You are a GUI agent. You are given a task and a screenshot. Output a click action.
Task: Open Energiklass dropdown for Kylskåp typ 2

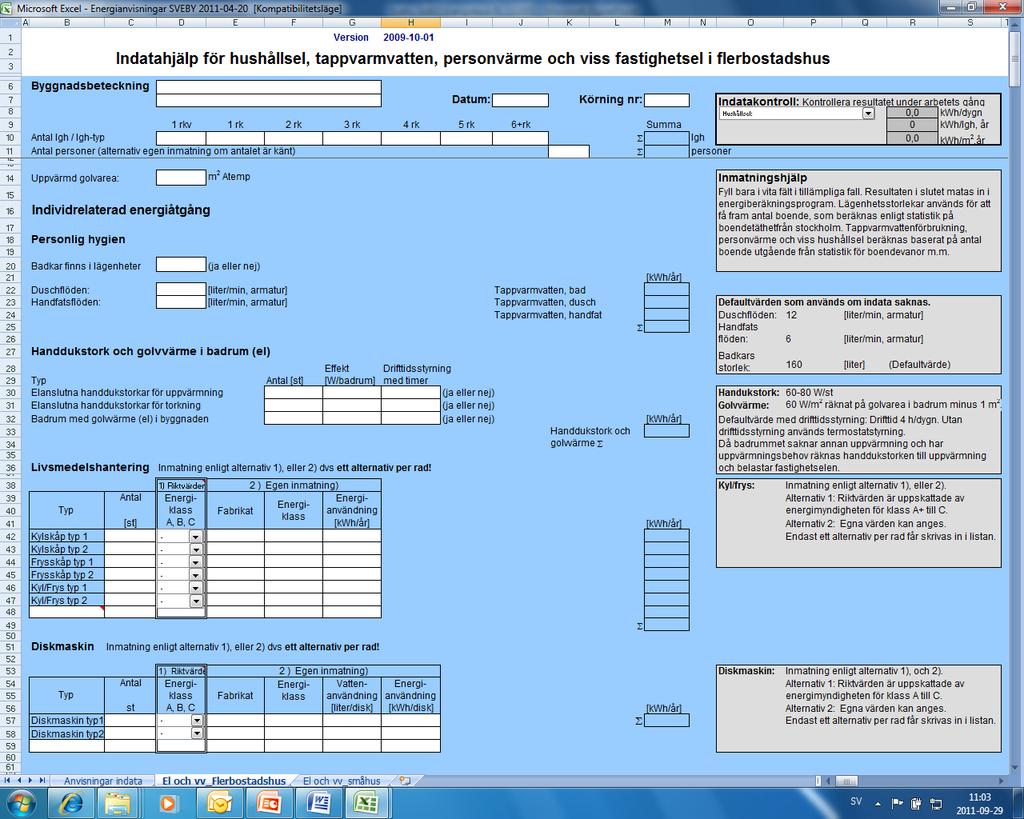pyautogui.click(x=196, y=549)
